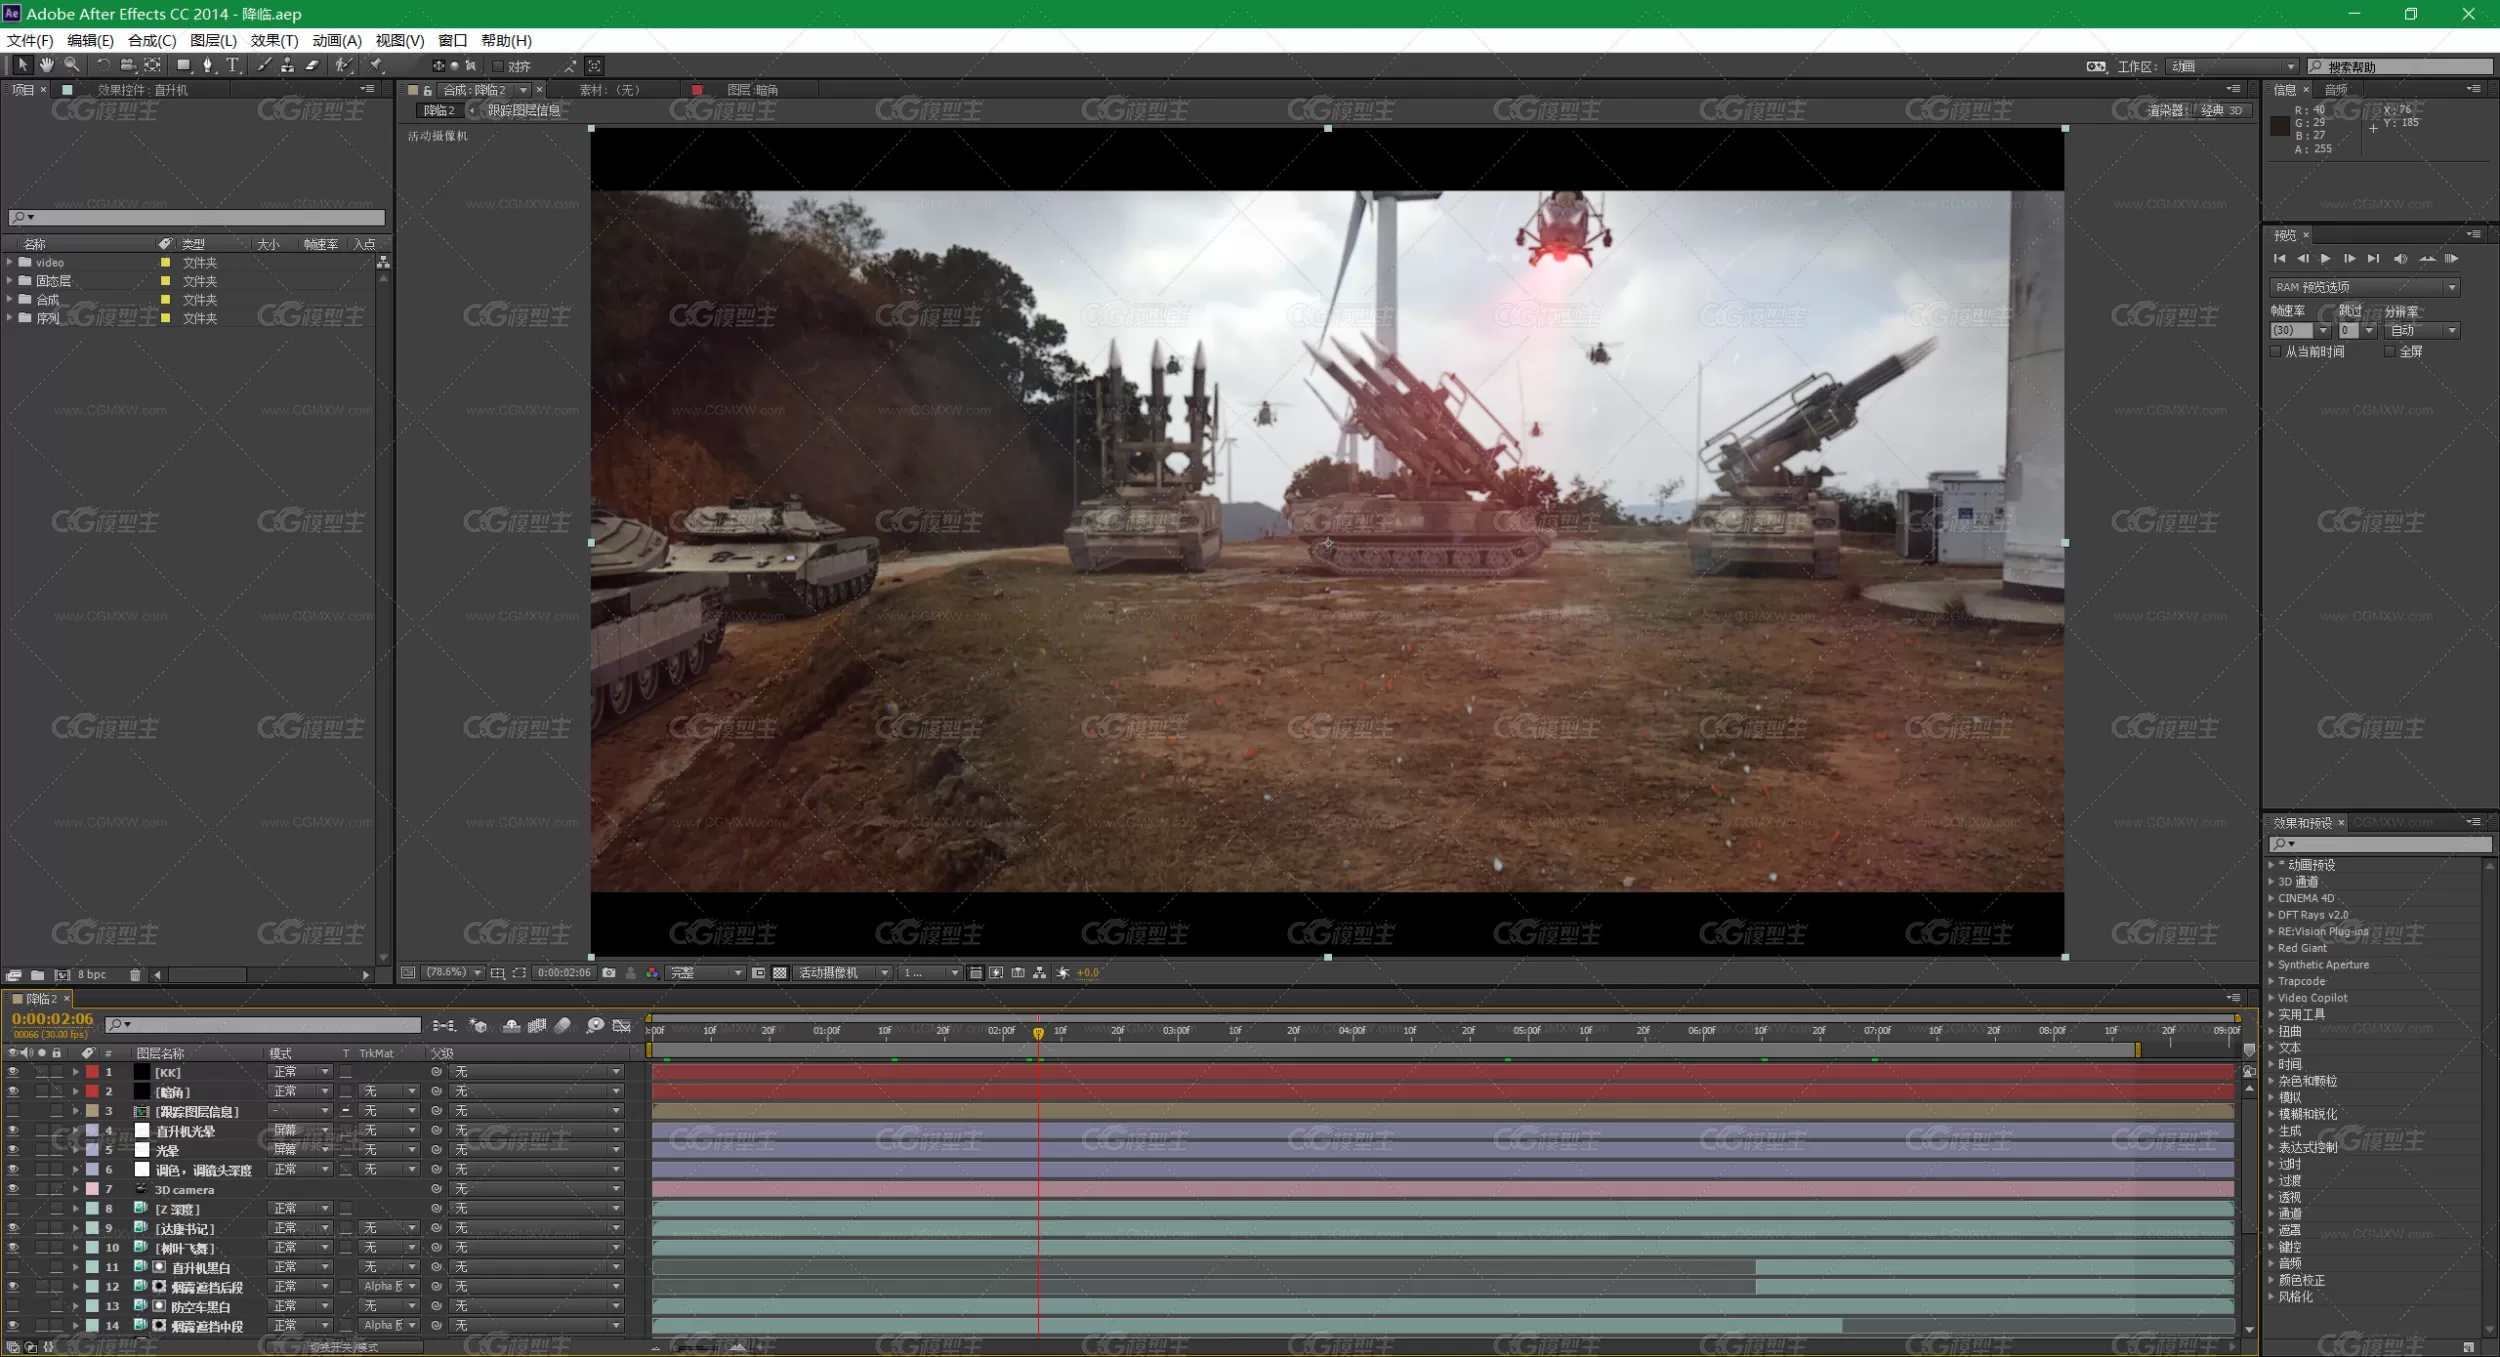The height and width of the screenshot is (1357, 2500).
Task: Hide the 烟雾遮挡后段 layer eye
Action: point(13,1287)
